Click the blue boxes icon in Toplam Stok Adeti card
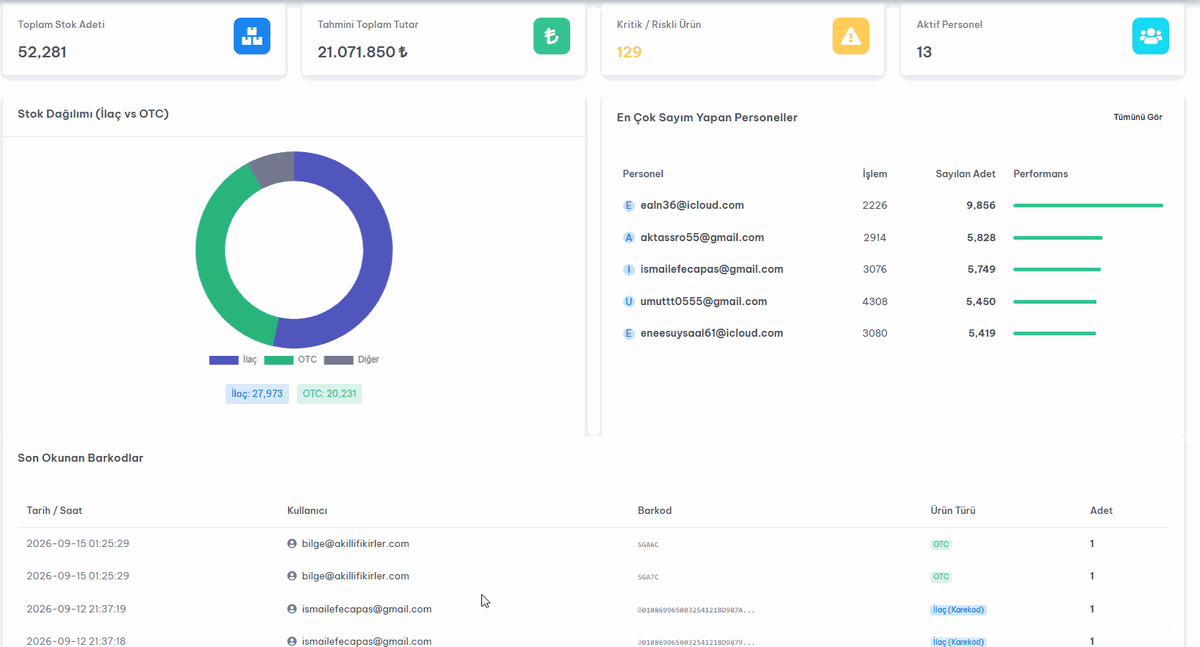 coord(252,37)
